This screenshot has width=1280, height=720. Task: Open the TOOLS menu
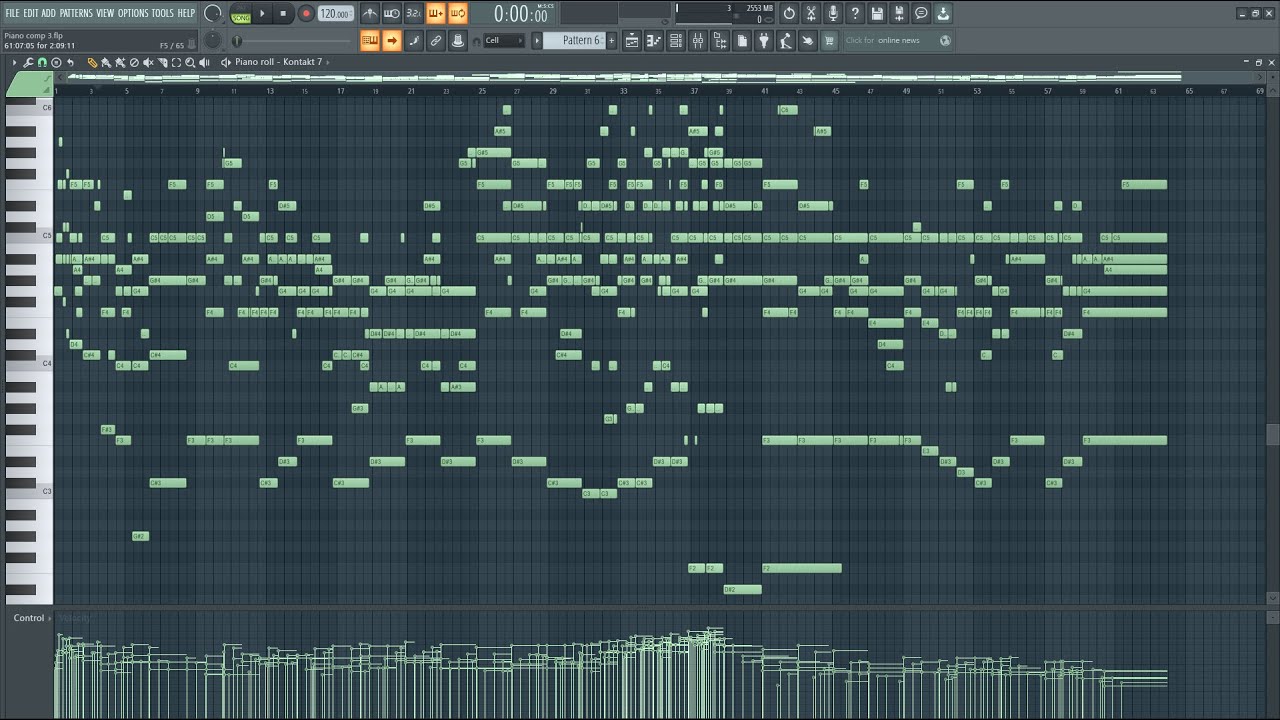162,13
